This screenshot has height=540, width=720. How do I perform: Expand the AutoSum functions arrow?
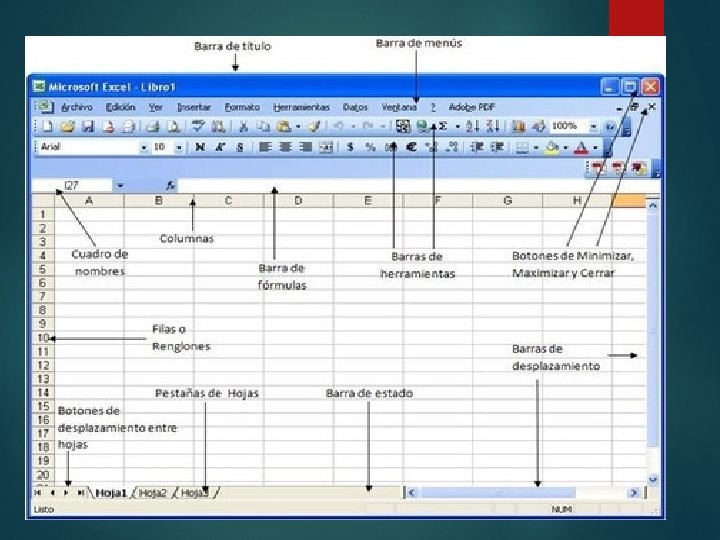tap(457, 126)
